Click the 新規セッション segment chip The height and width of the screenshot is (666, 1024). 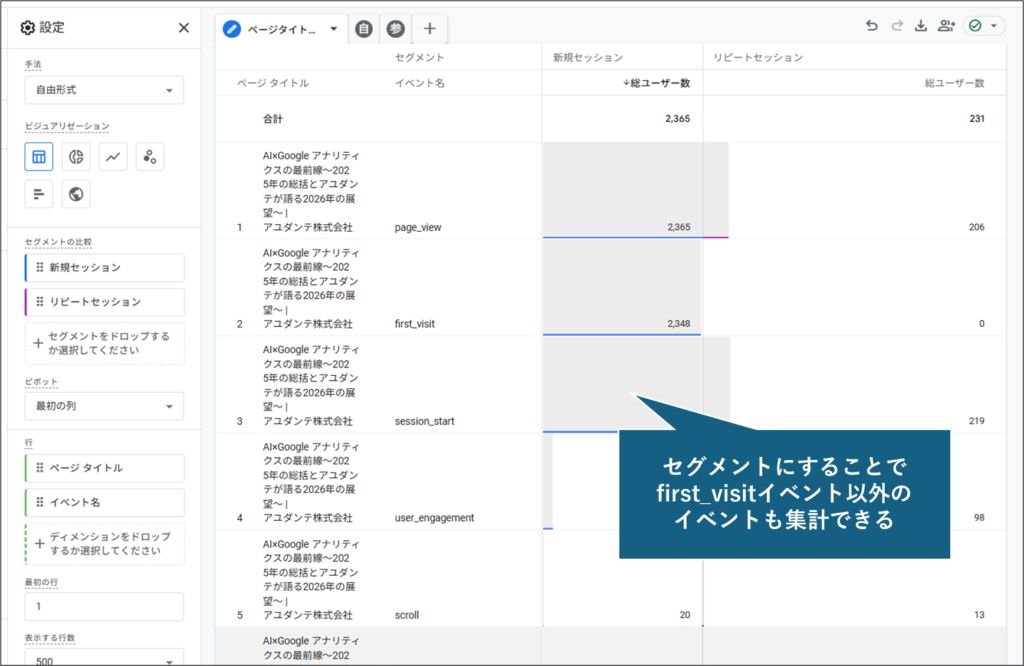point(105,268)
